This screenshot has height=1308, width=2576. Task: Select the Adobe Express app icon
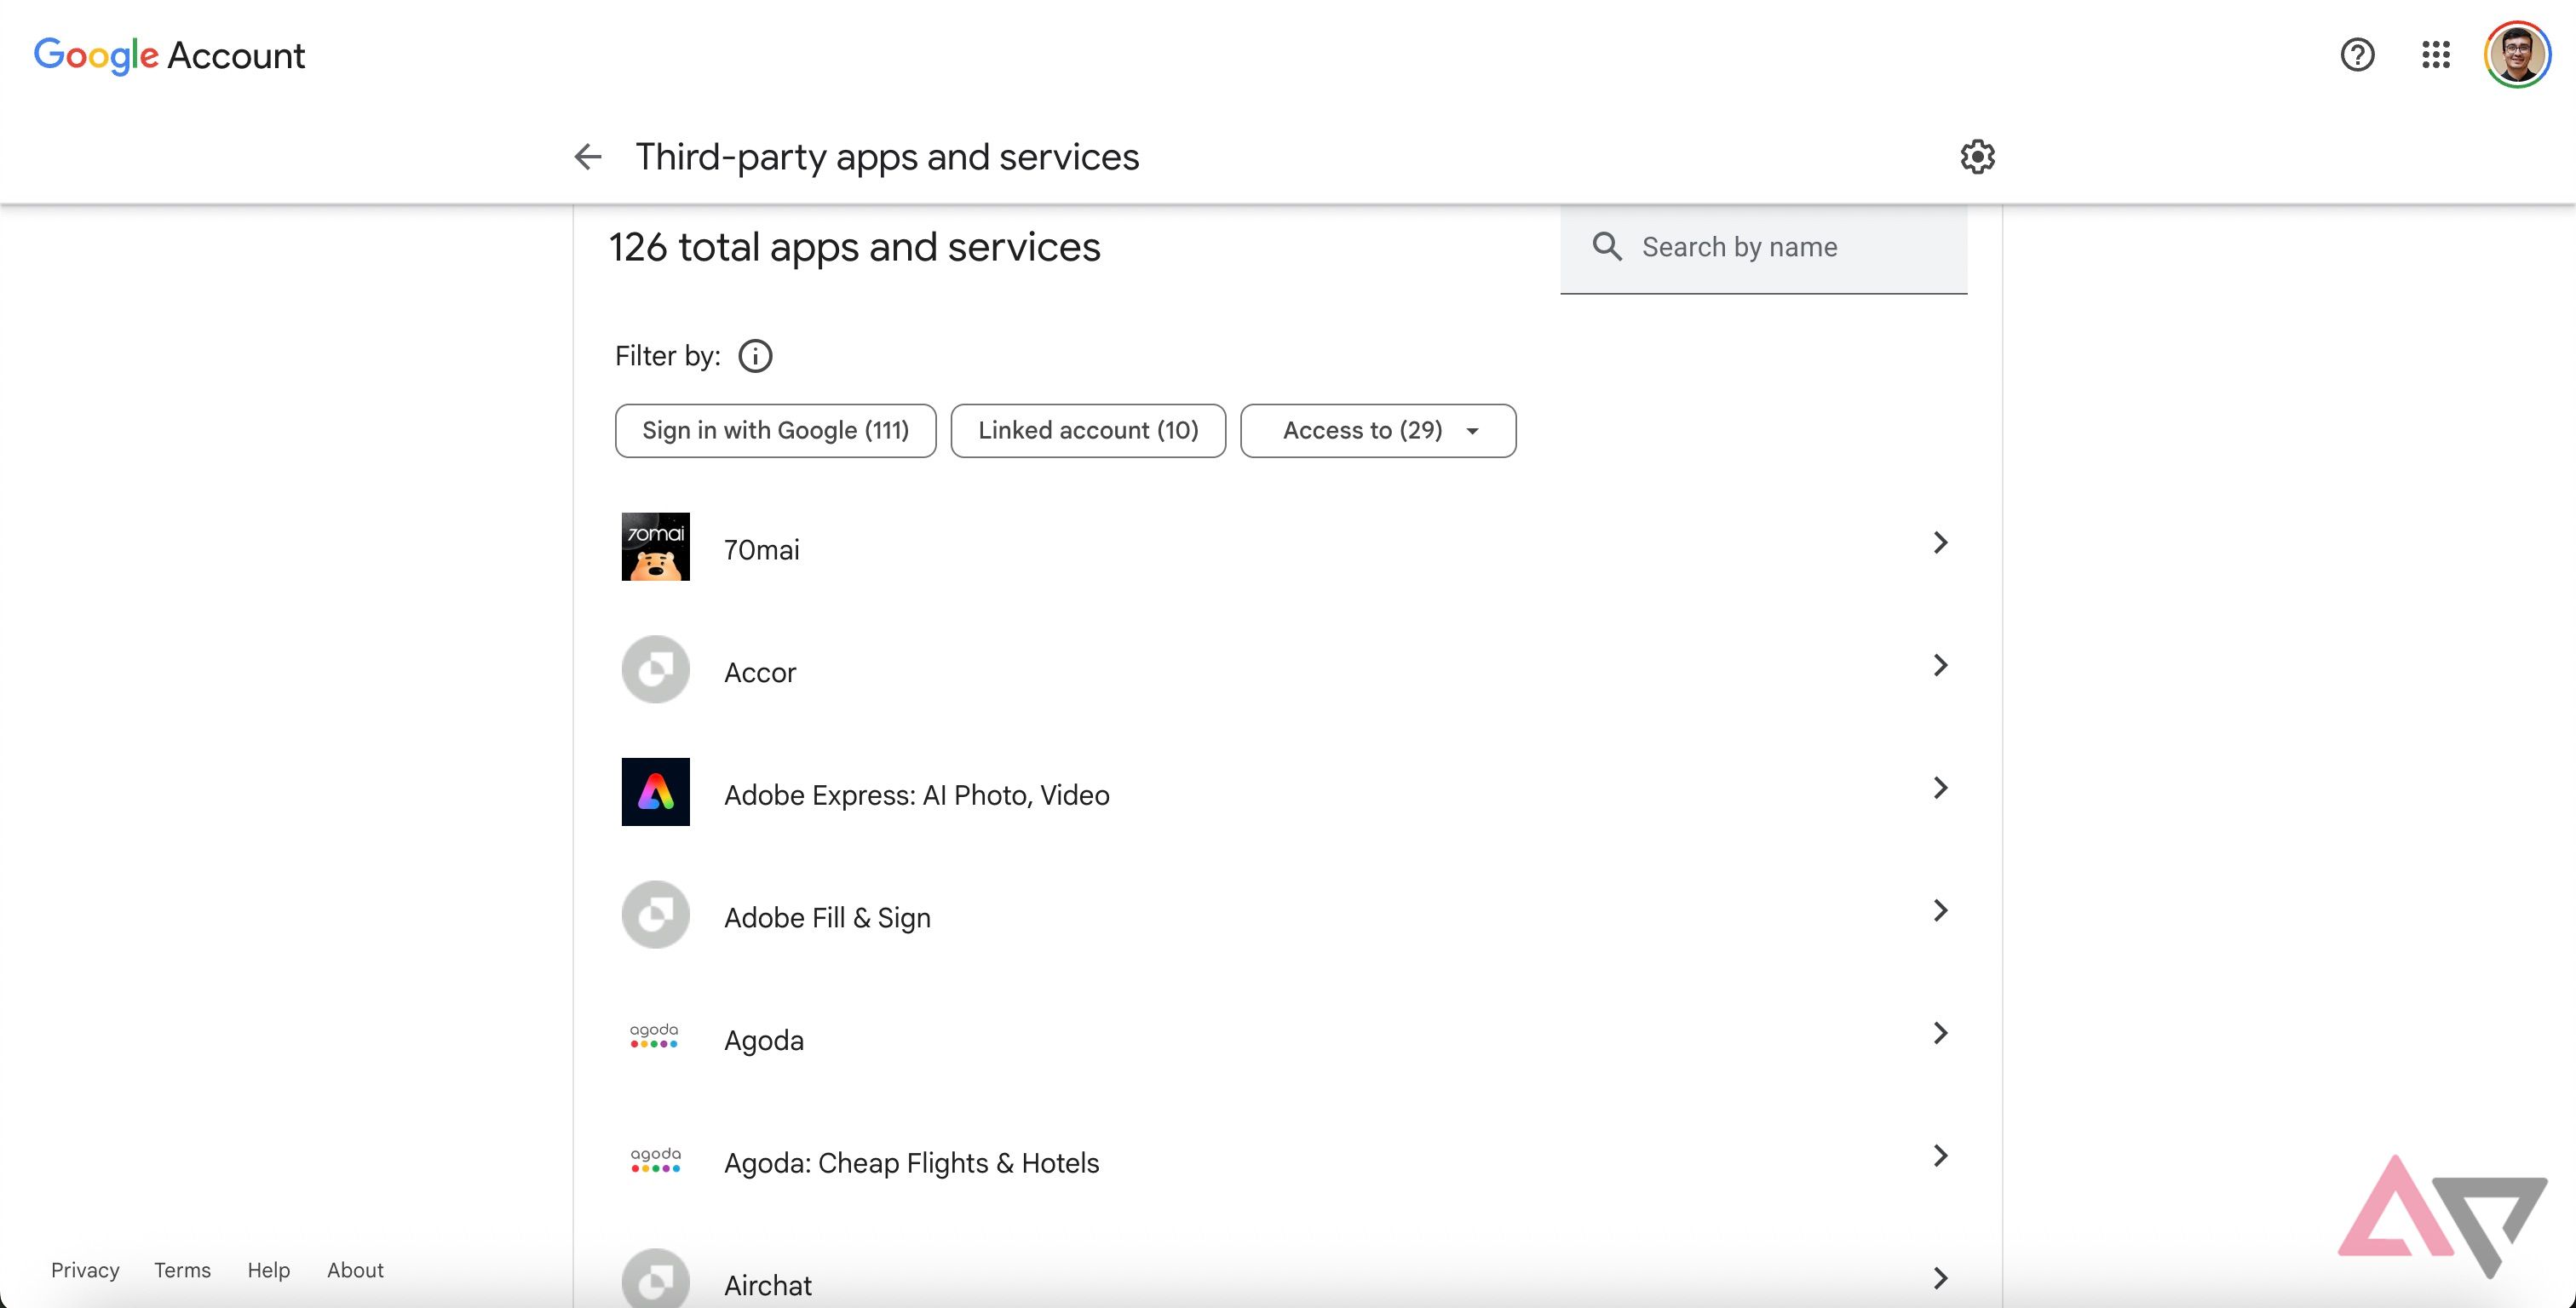click(x=655, y=792)
